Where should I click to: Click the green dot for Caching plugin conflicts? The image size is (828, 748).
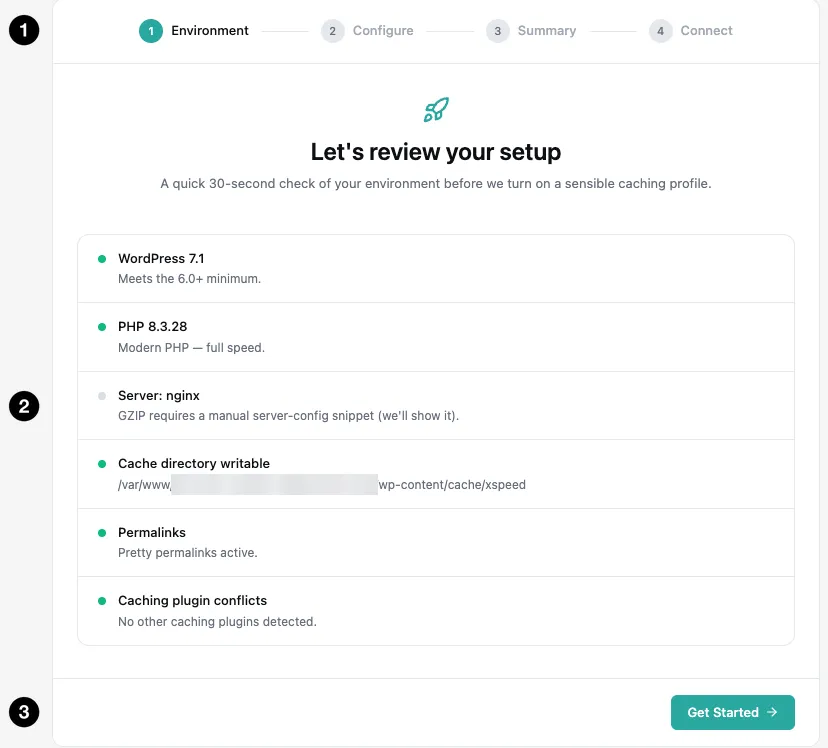tap(102, 601)
